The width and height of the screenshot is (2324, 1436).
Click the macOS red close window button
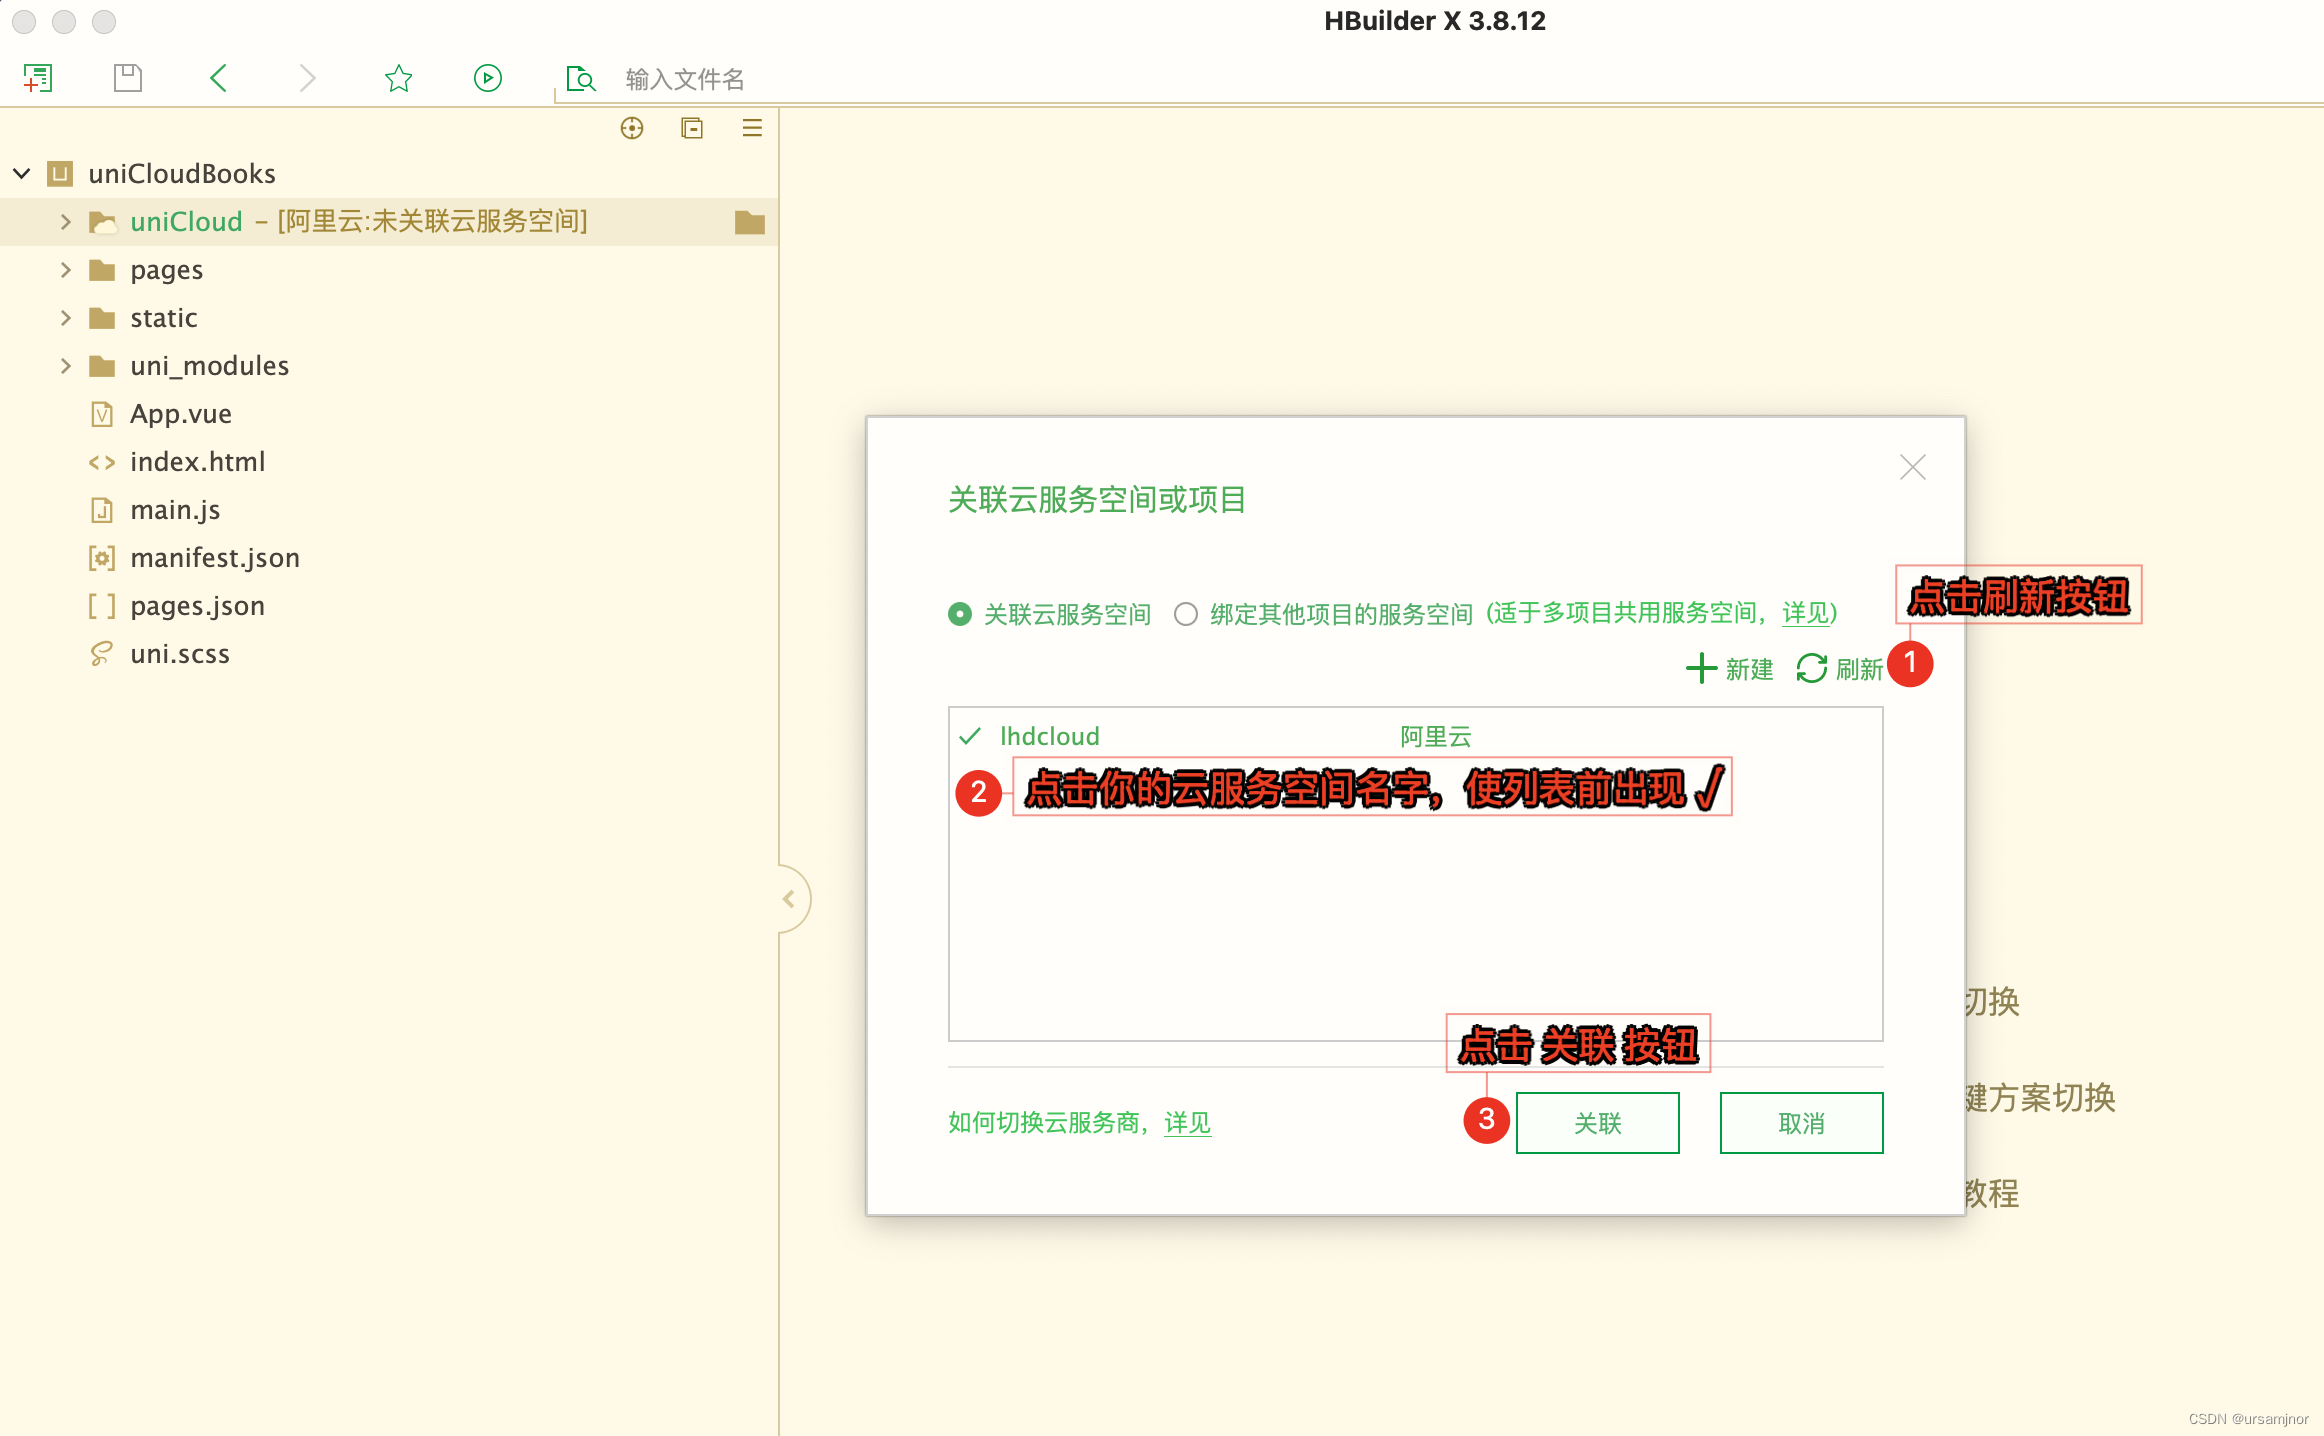(x=24, y=21)
